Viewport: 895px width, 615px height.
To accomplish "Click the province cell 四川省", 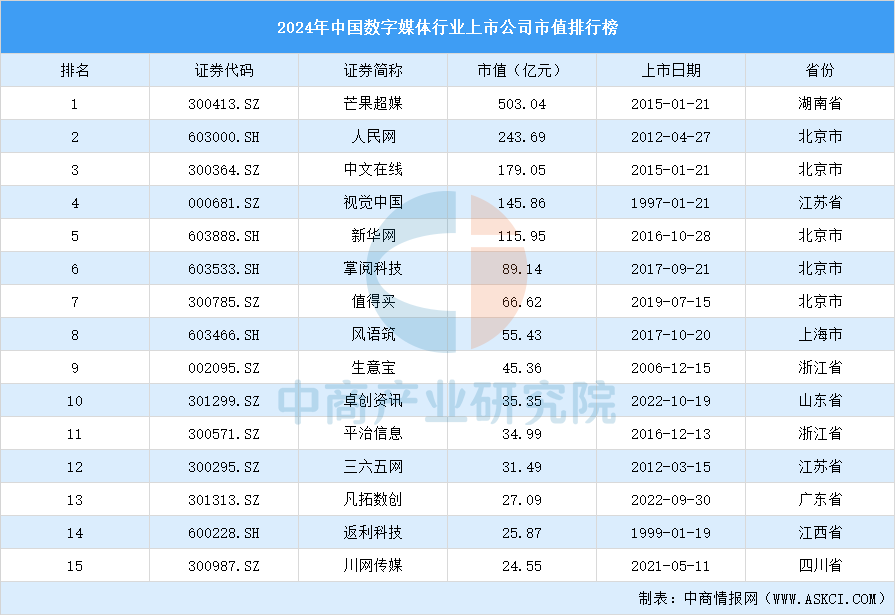I will point(820,566).
